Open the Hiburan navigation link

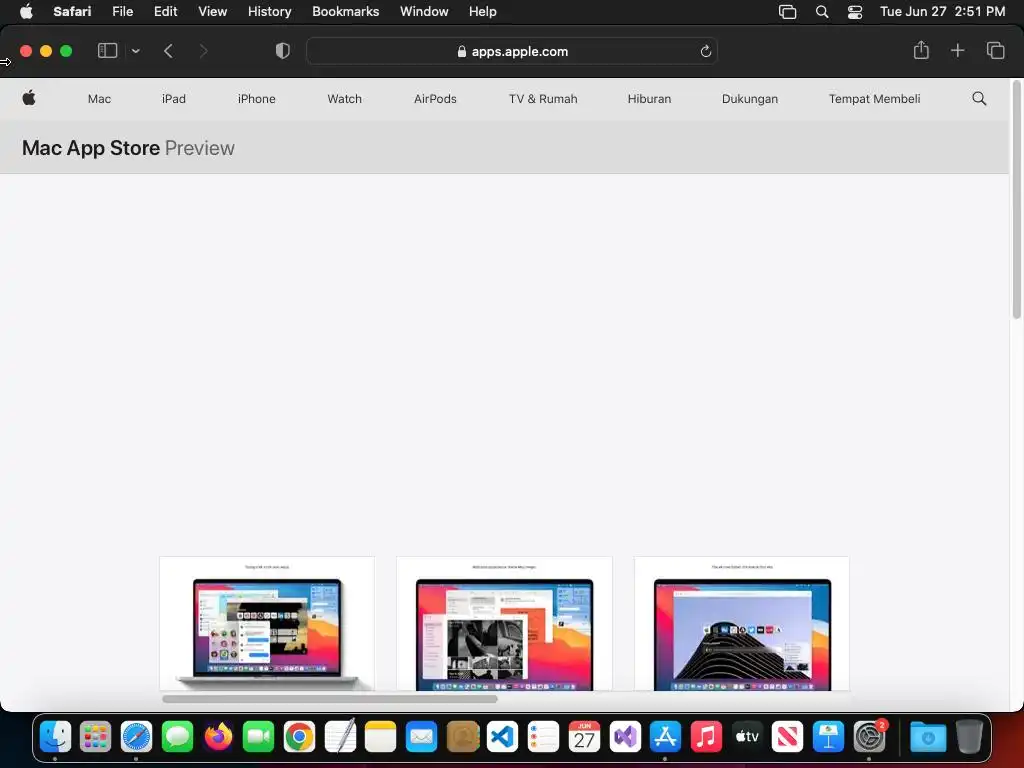649,99
